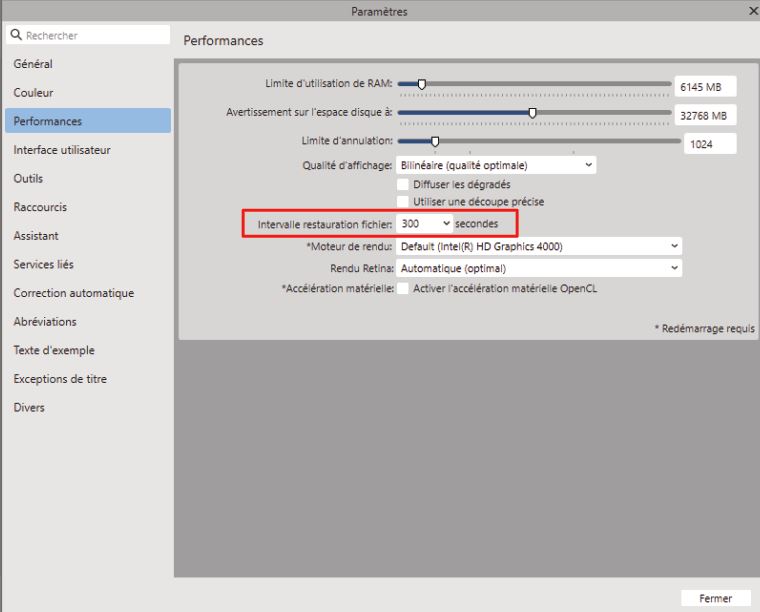
Task: Edit the 6145 MB RAM value
Action: coord(705,87)
